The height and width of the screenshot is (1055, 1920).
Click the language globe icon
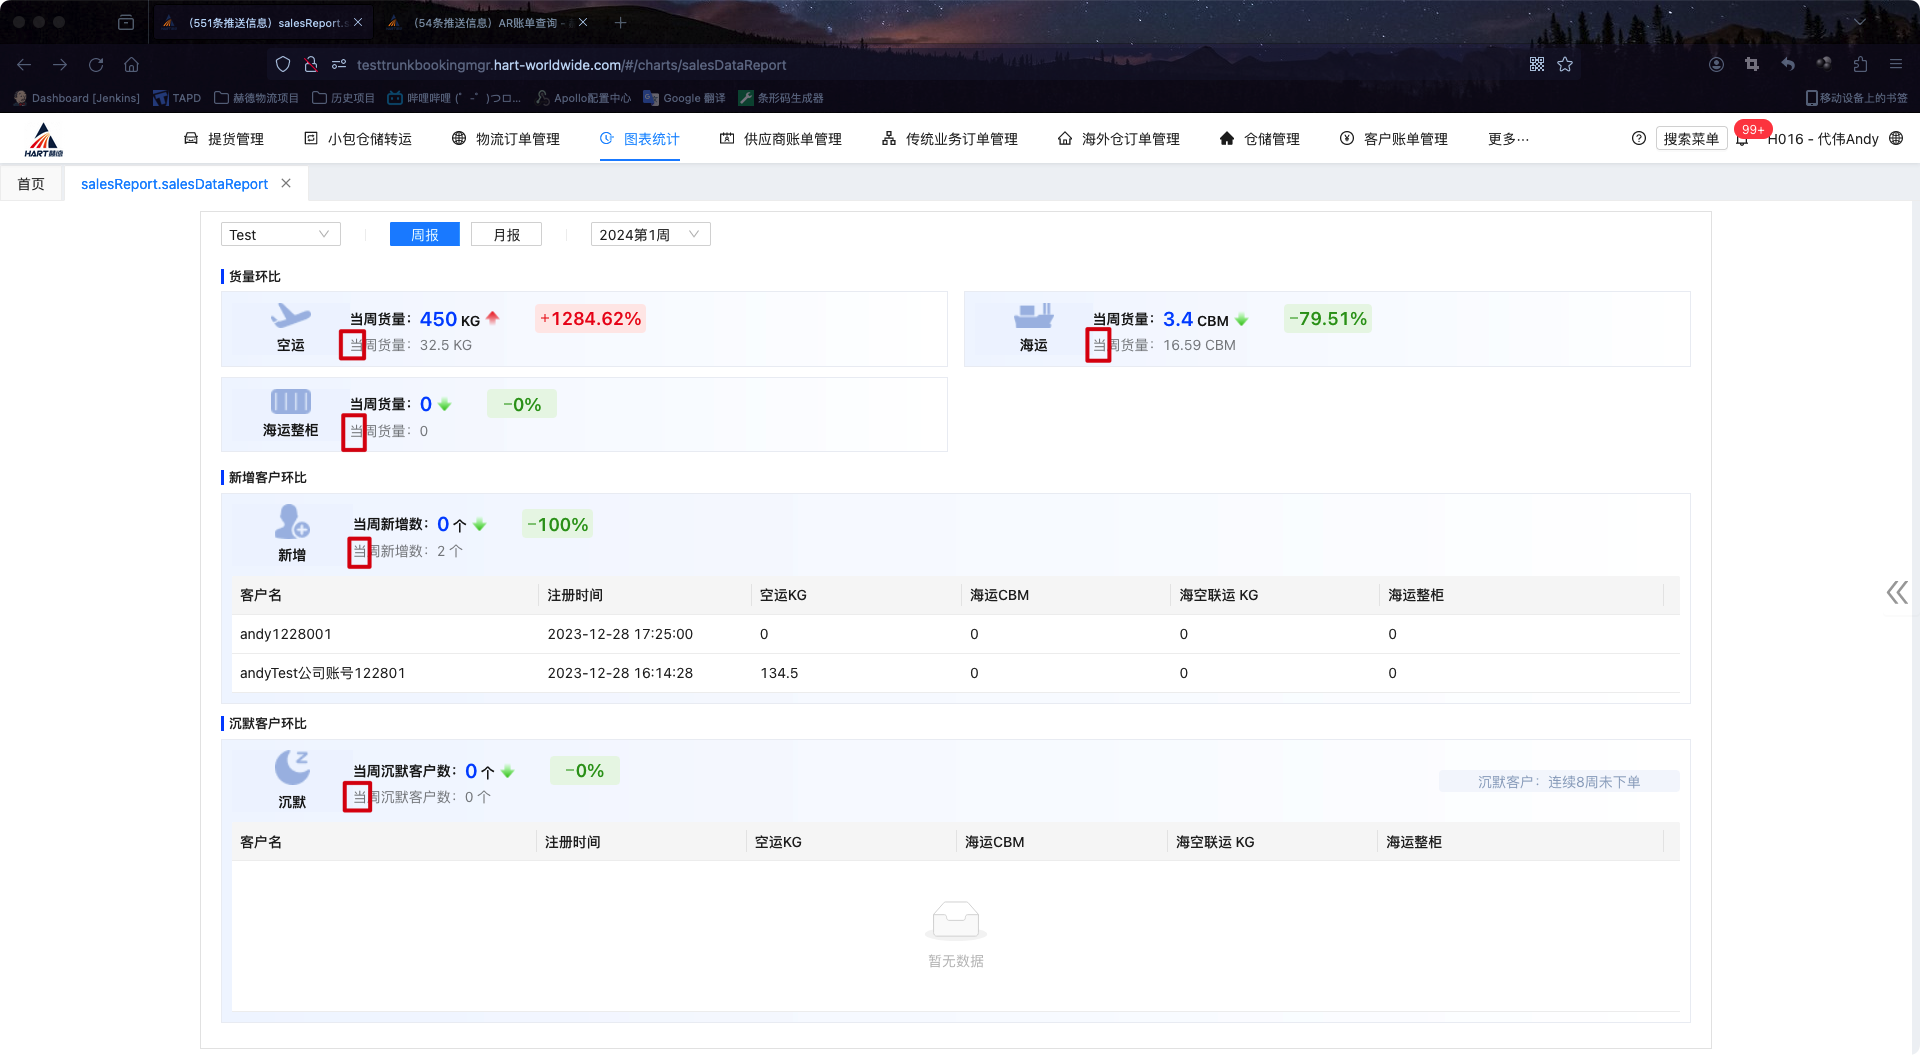pyautogui.click(x=1896, y=139)
